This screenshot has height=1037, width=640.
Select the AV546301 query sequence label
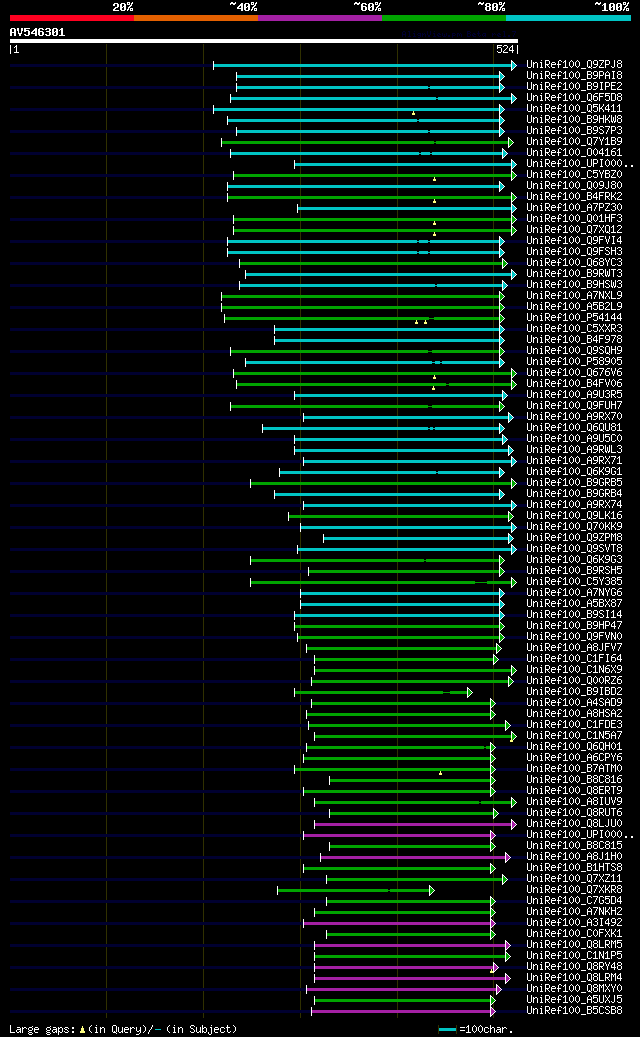pyautogui.click(x=37, y=32)
